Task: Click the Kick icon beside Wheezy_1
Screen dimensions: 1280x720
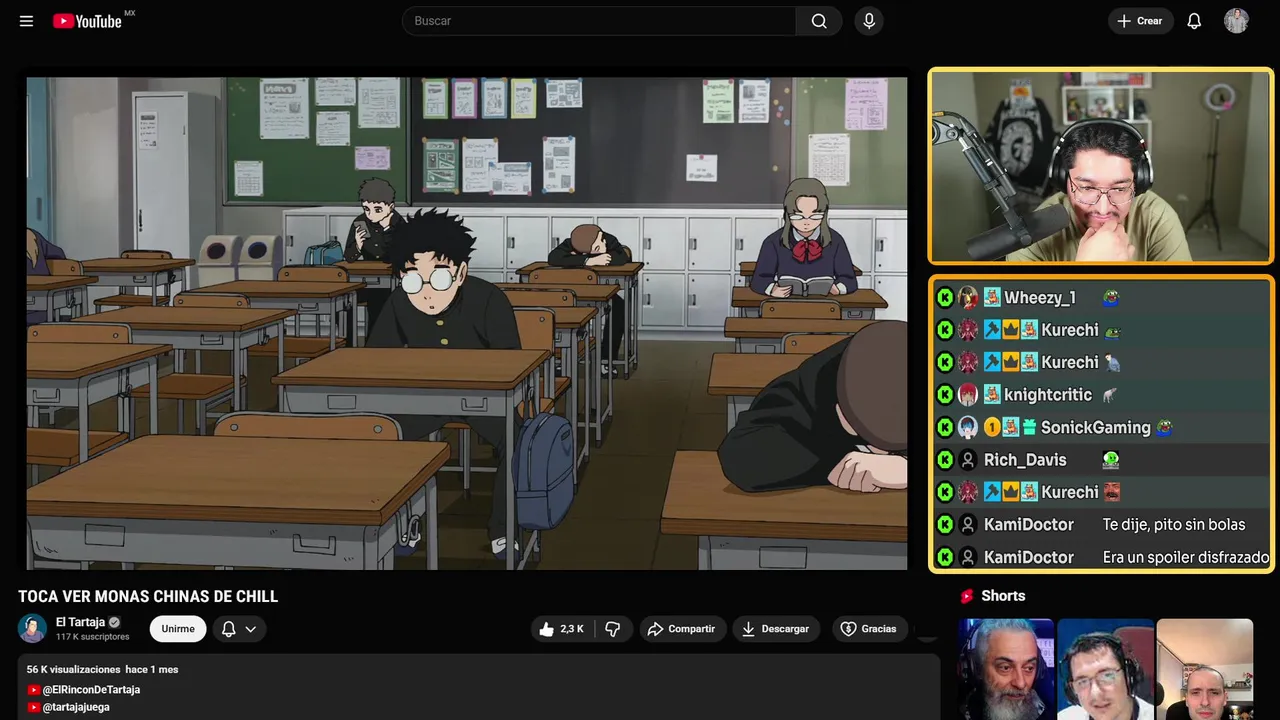Action: (x=945, y=297)
